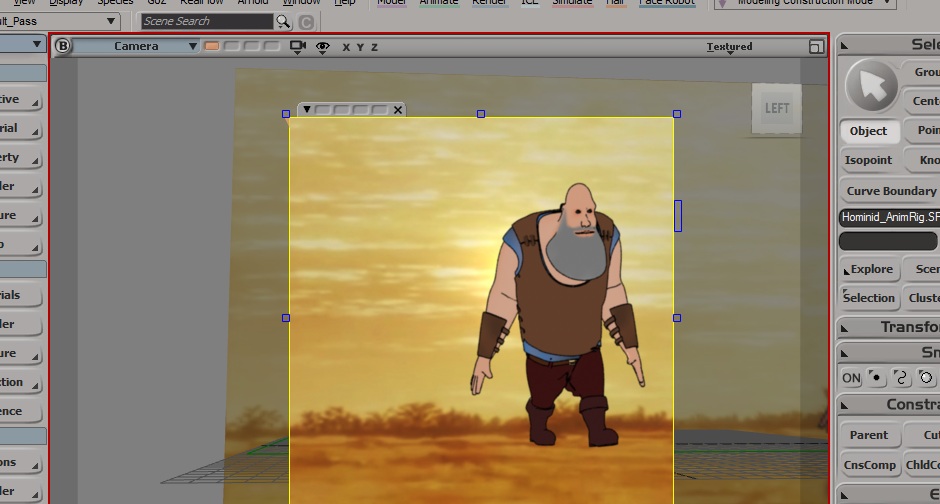Open the camera icon menu in viewport bar
This screenshot has width=940, height=504.
click(x=297, y=47)
